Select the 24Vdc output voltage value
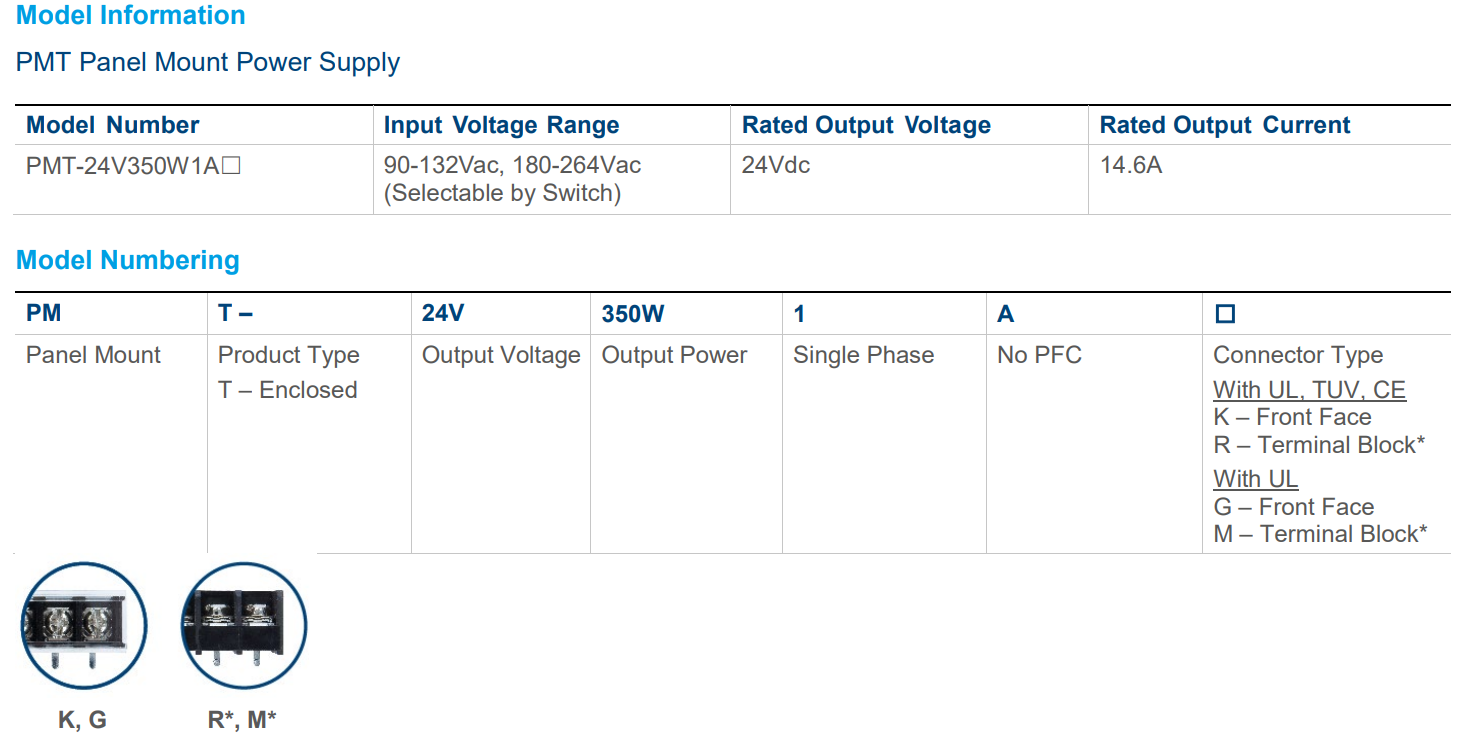1476x738 pixels. pos(776,165)
